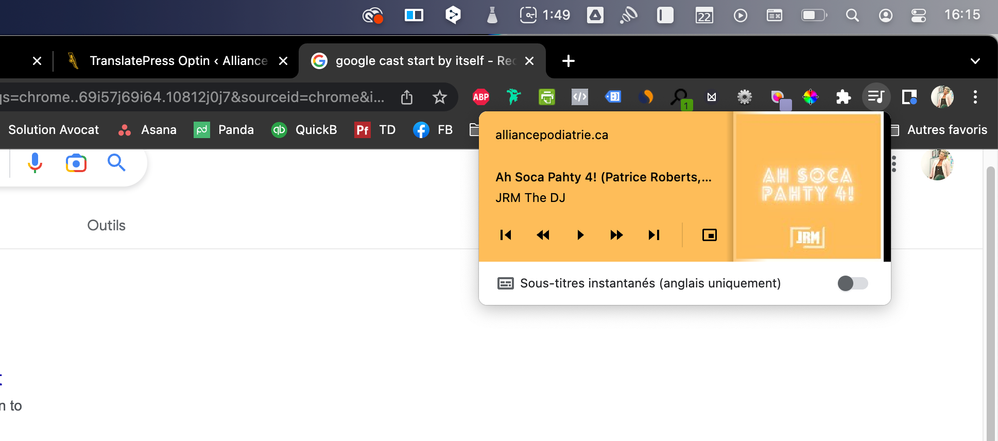998x441 pixels.
Task: Open the Panda bookmark
Action: (x=224, y=130)
